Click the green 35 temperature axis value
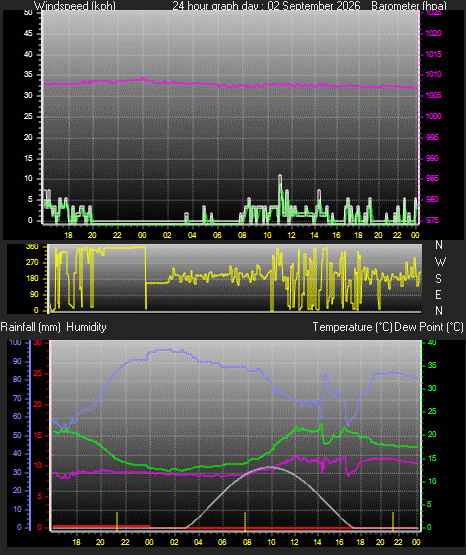This screenshot has height=555, width=466. (432, 365)
